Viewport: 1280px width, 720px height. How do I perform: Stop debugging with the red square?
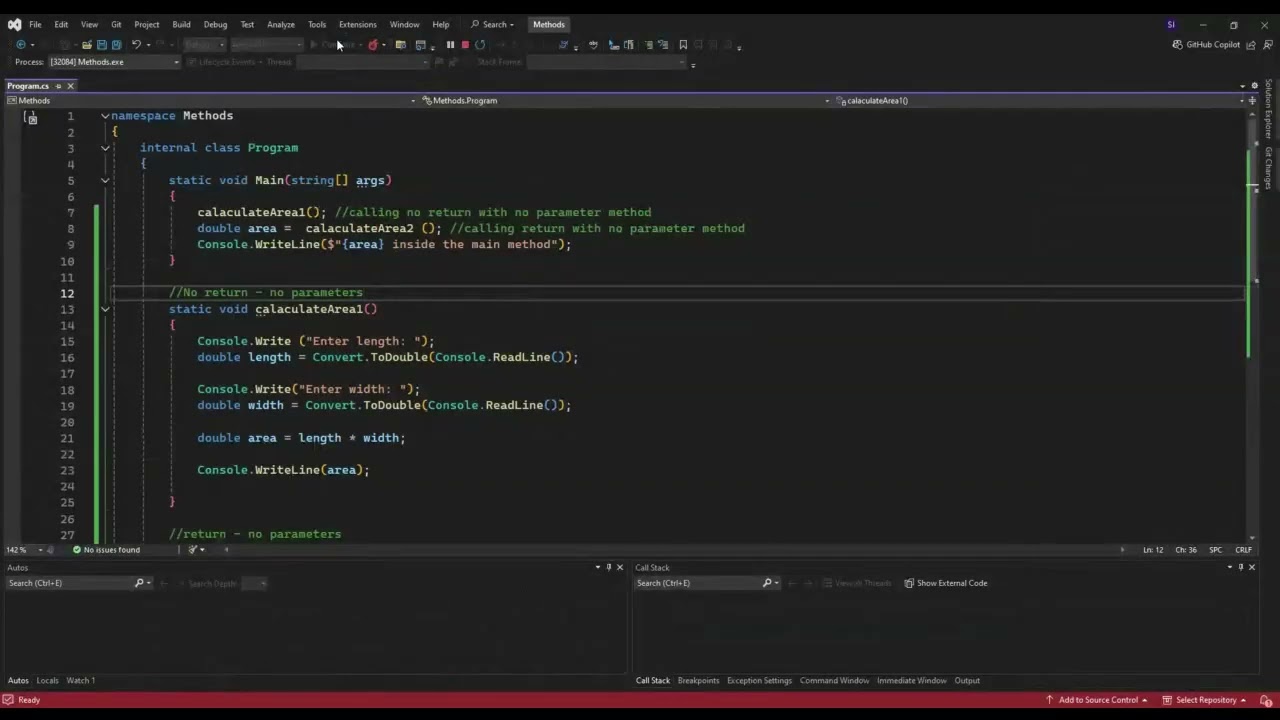pos(465,44)
